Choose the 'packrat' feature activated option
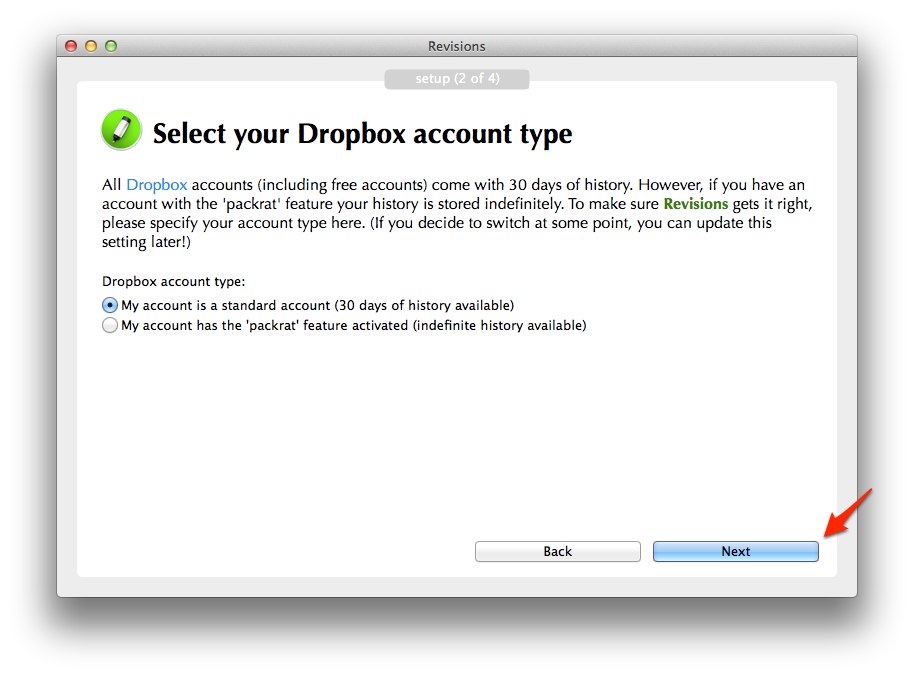 (110, 325)
